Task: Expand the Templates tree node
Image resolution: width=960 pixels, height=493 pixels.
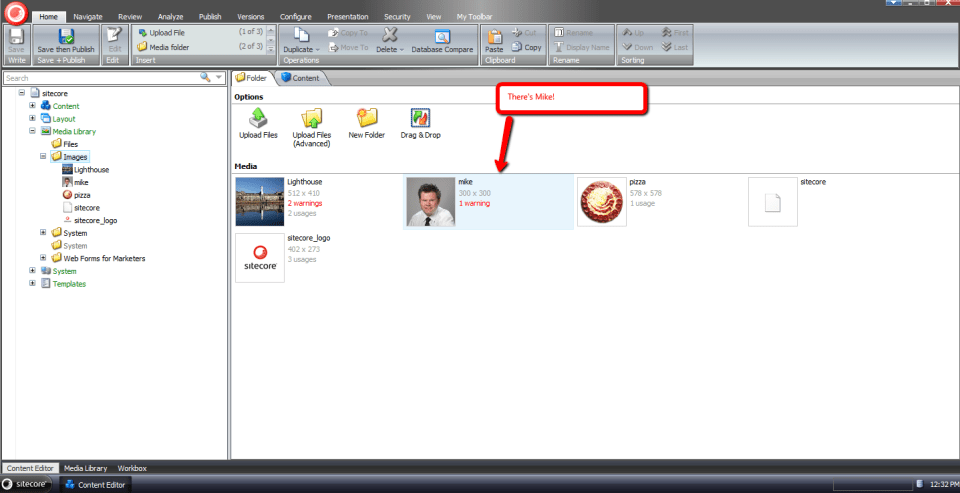Action: click(x=32, y=284)
